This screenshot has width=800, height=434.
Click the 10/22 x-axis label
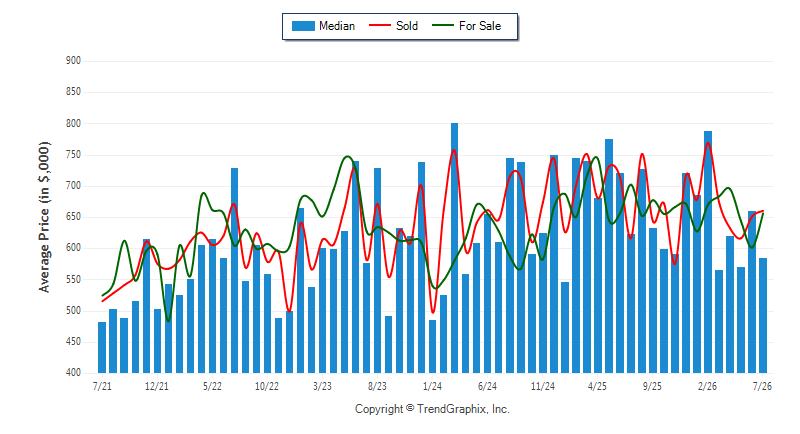(267, 386)
